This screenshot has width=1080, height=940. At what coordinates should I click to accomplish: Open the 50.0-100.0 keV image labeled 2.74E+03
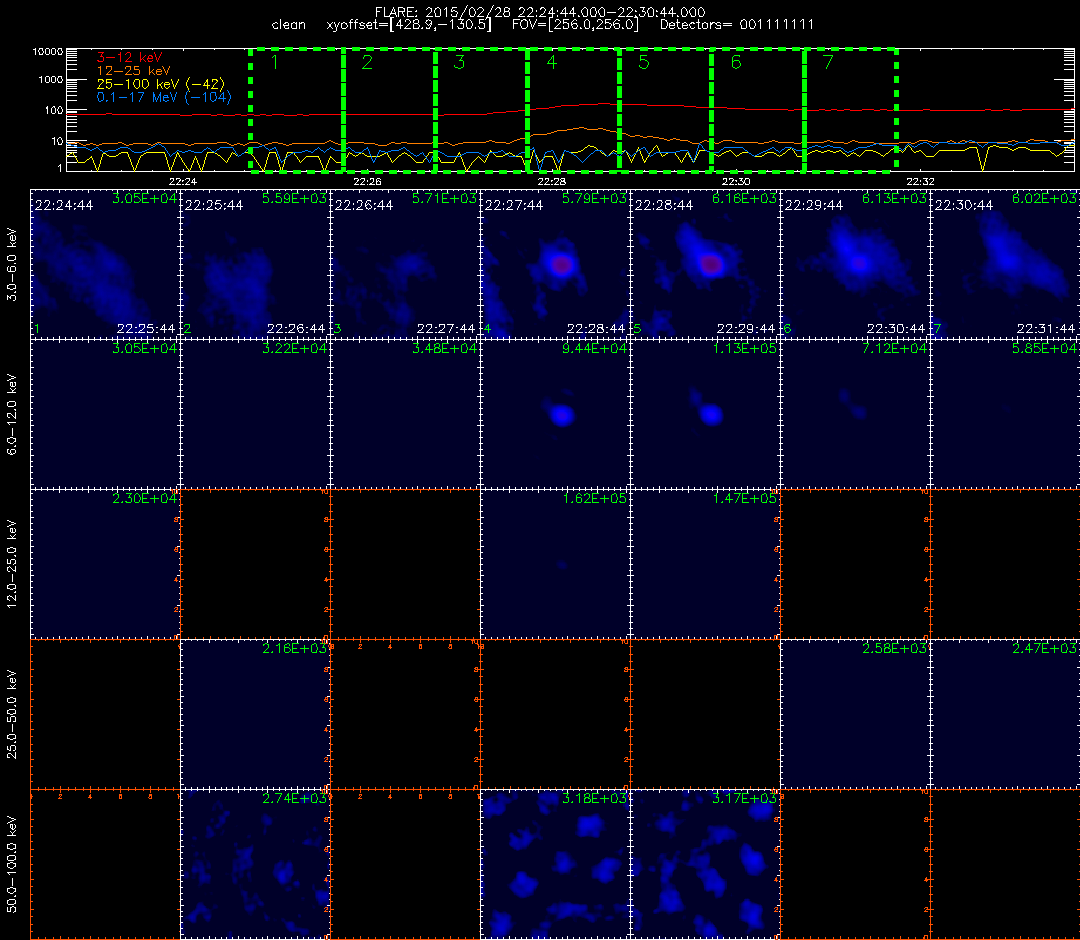(x=255, y=864)
